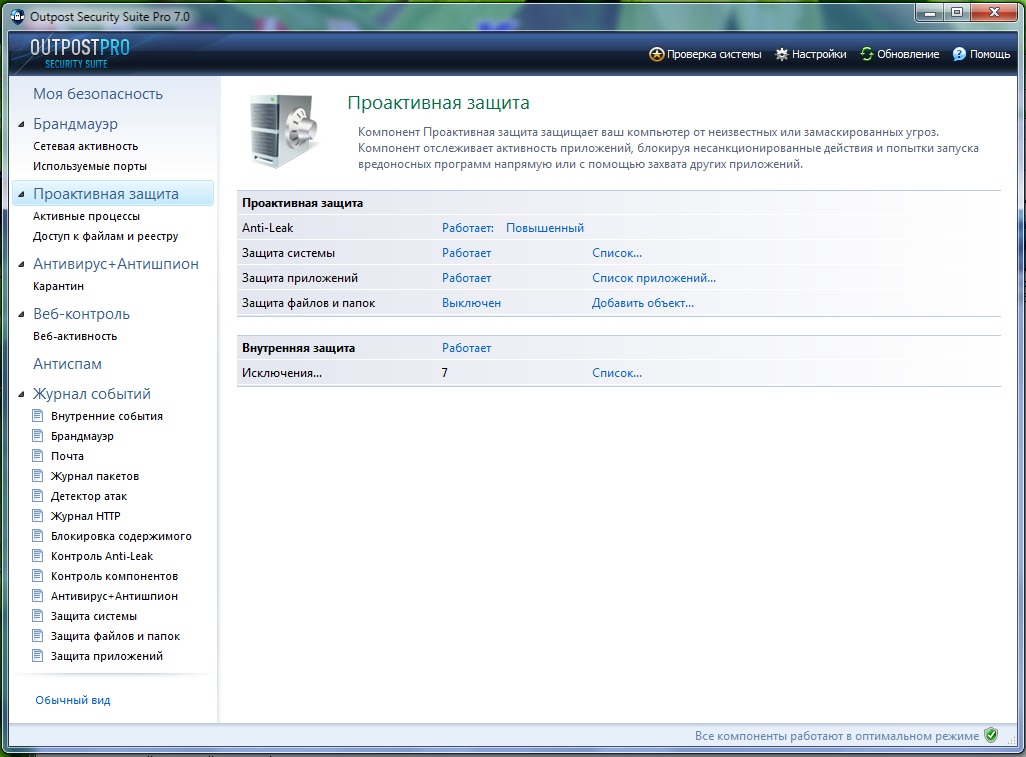Click the Проактивная защита server safe image
This screenshot has width=1026, height=757.
pos(283,130)
